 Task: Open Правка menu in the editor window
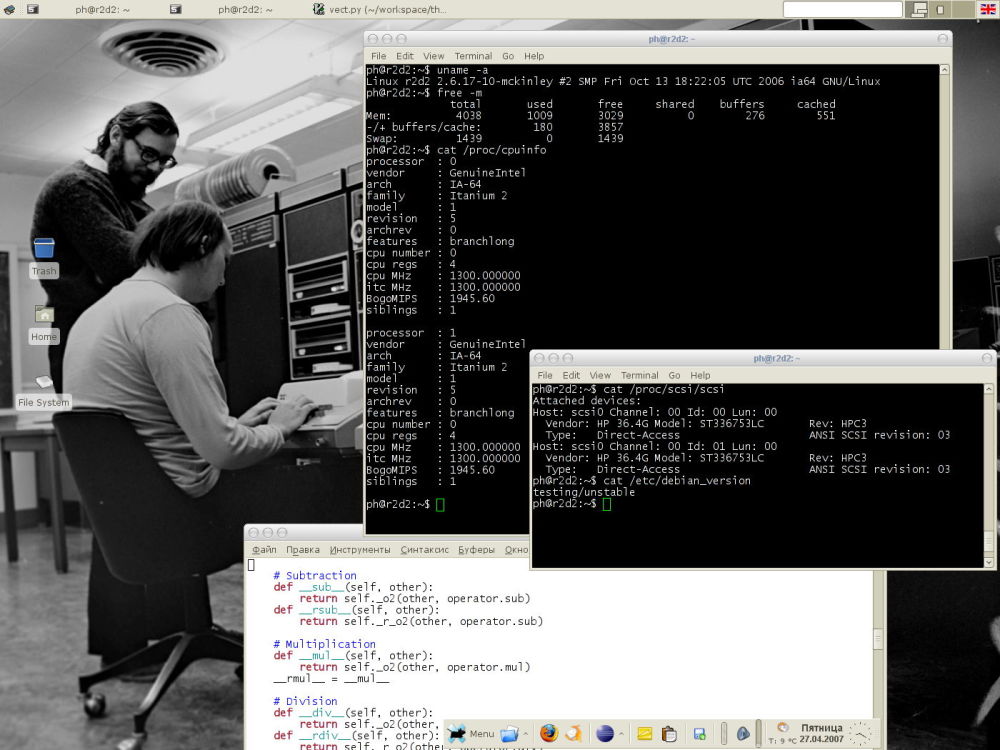[302, 550]
